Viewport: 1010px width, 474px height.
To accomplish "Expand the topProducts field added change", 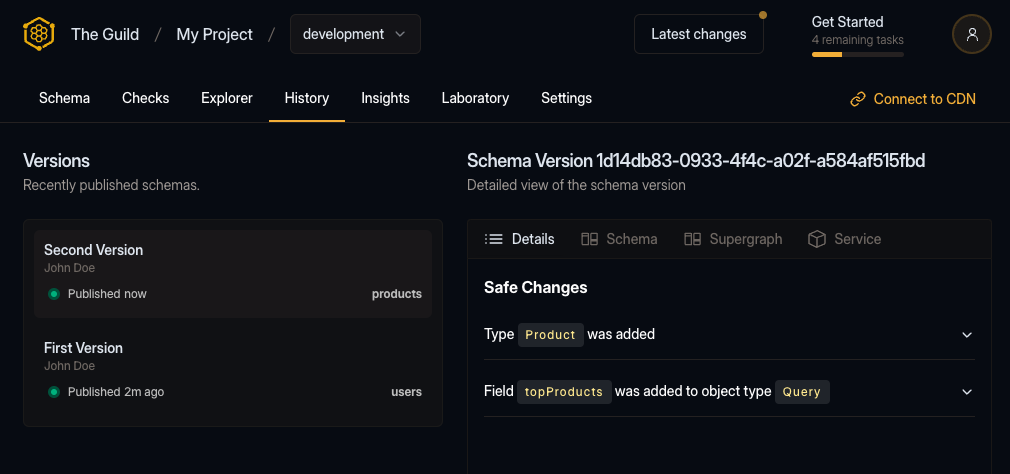I will pyautogui.click(x=966, y=392).
